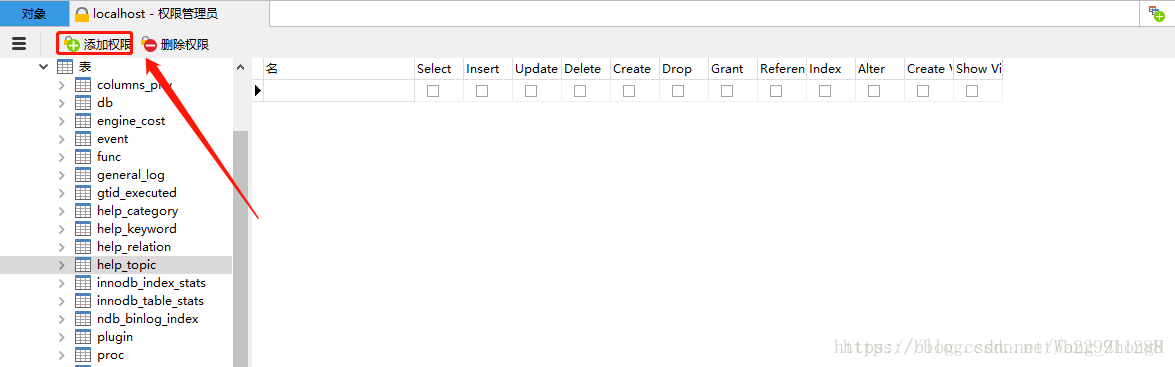Expand the db table node
The image size is (1175, 367).
pos(62,103)
